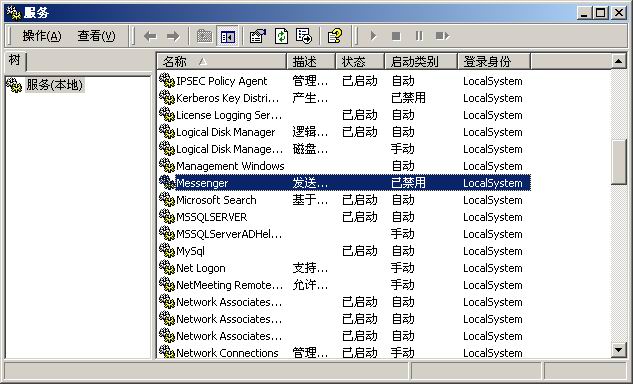This screenshot has width=633, height=384.
Task: Open the 操作(A) menu
Action: point(42,36)
